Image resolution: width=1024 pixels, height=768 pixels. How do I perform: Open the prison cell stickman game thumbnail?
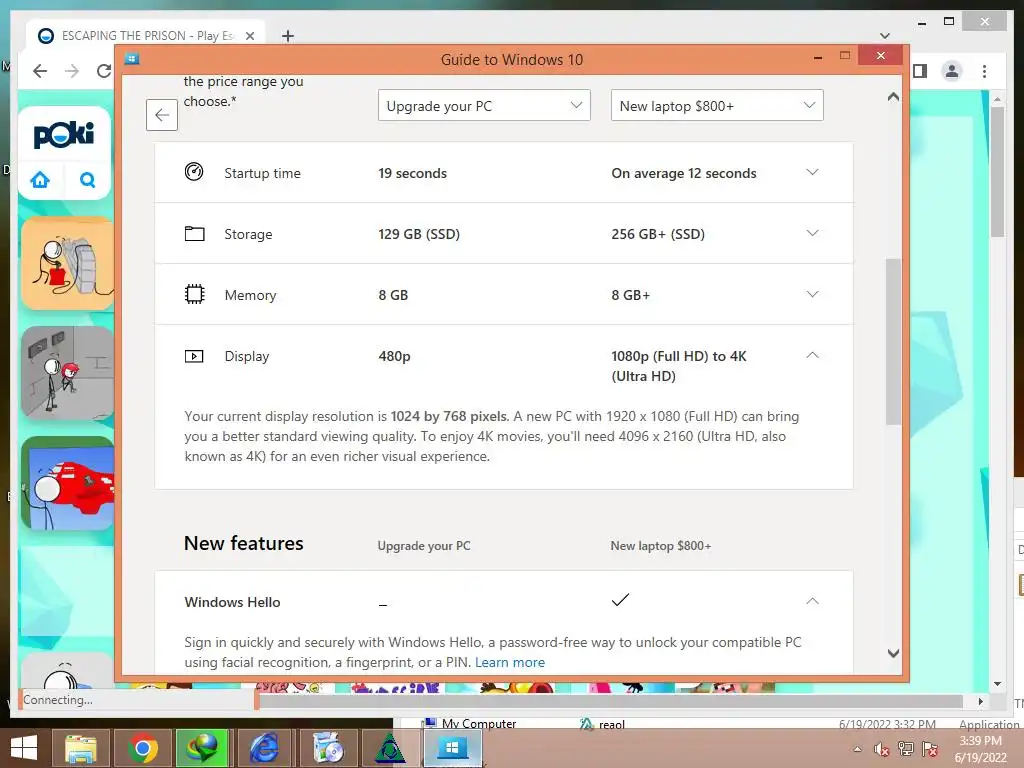coord(68,373)
